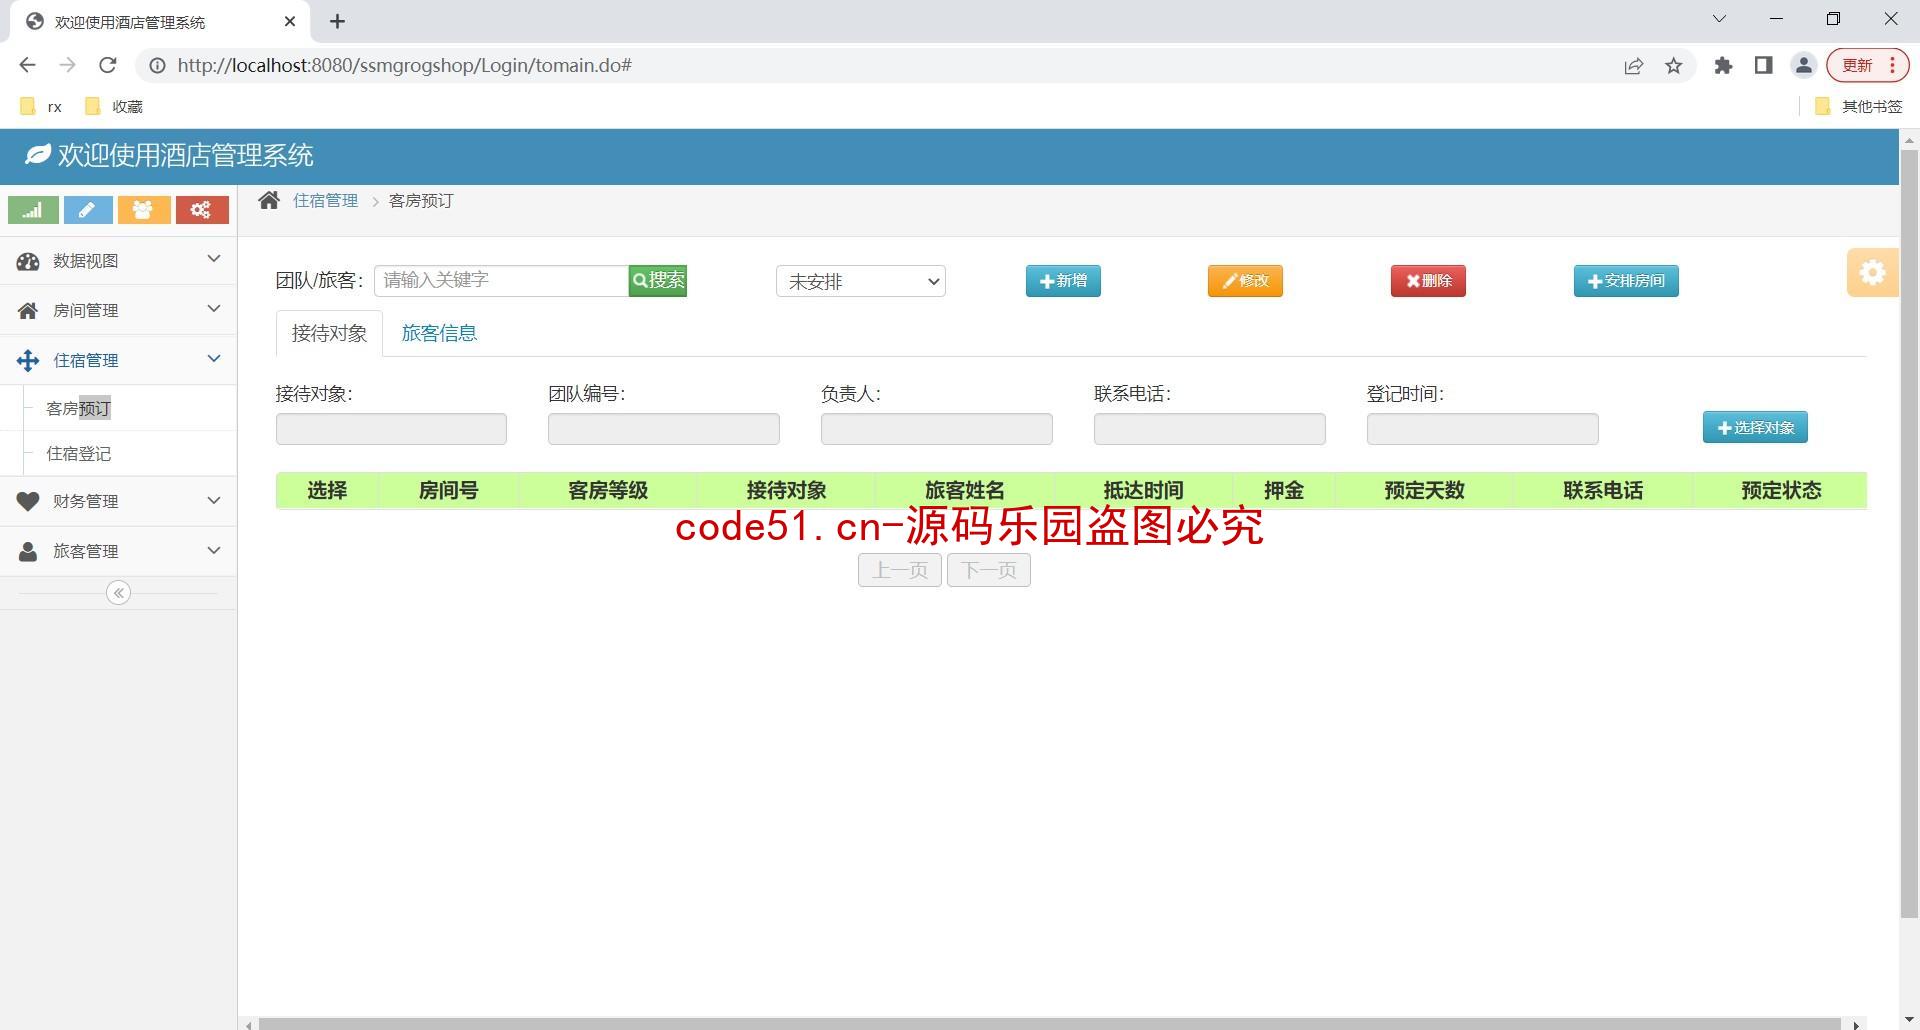Select 住宿登记 in the sidebar

[78, 453]
